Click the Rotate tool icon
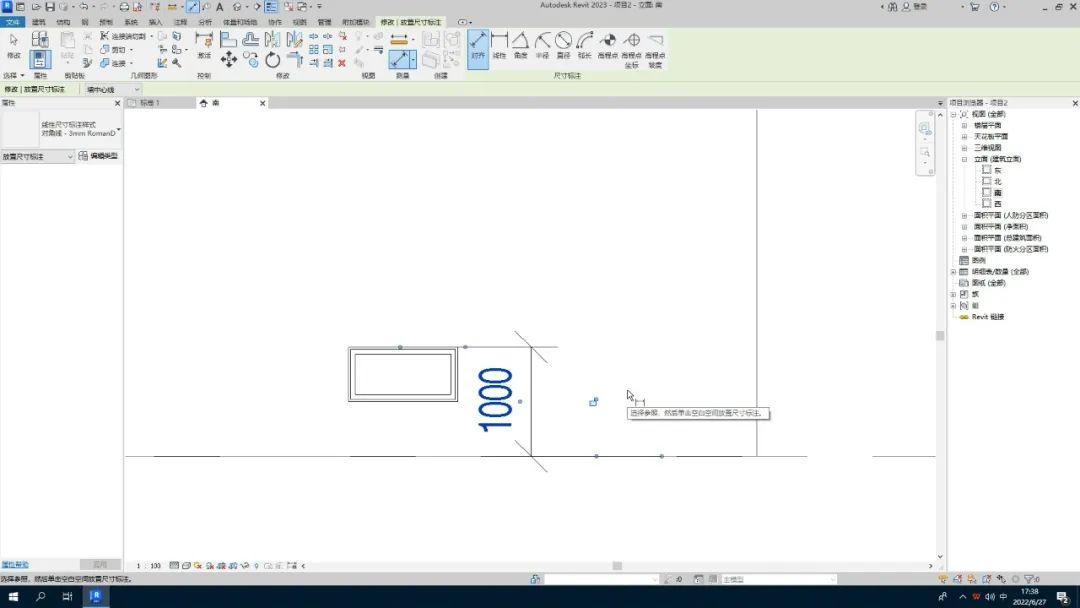 [273, 60]
